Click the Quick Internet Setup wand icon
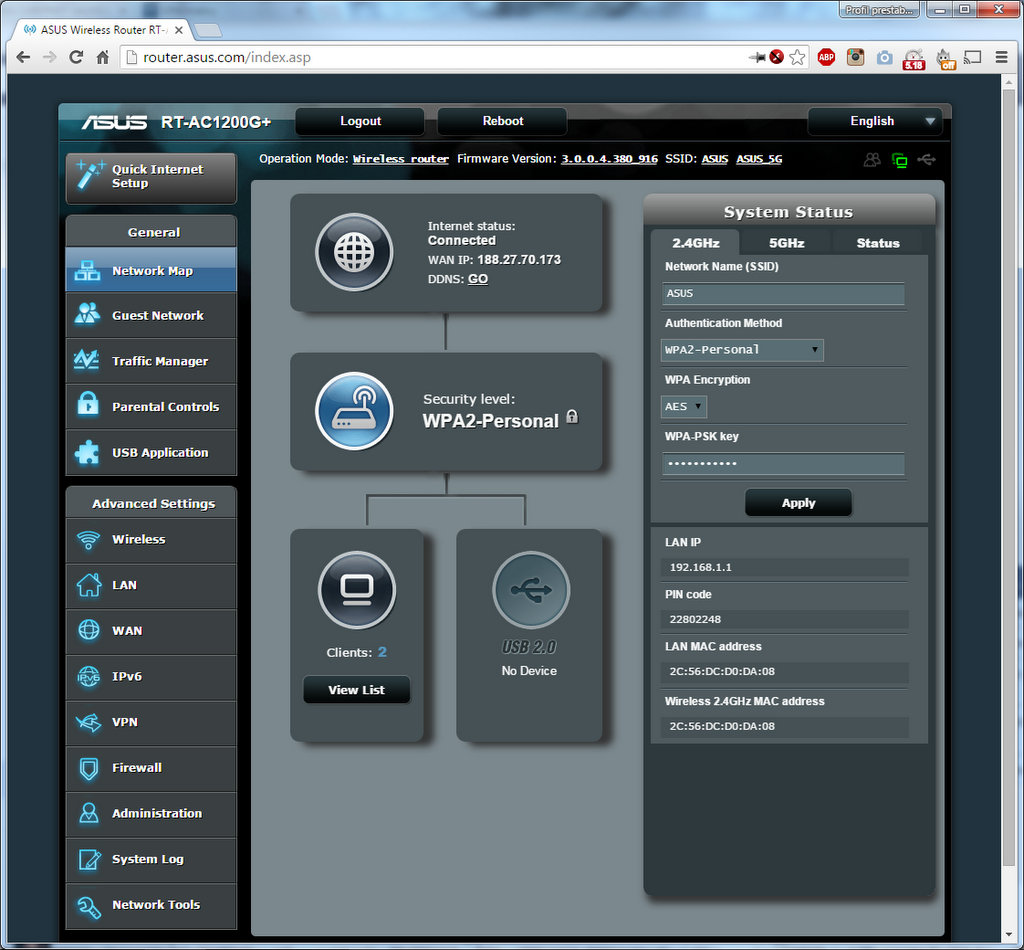Screen dimensions: 1024x950 point(89,174)
